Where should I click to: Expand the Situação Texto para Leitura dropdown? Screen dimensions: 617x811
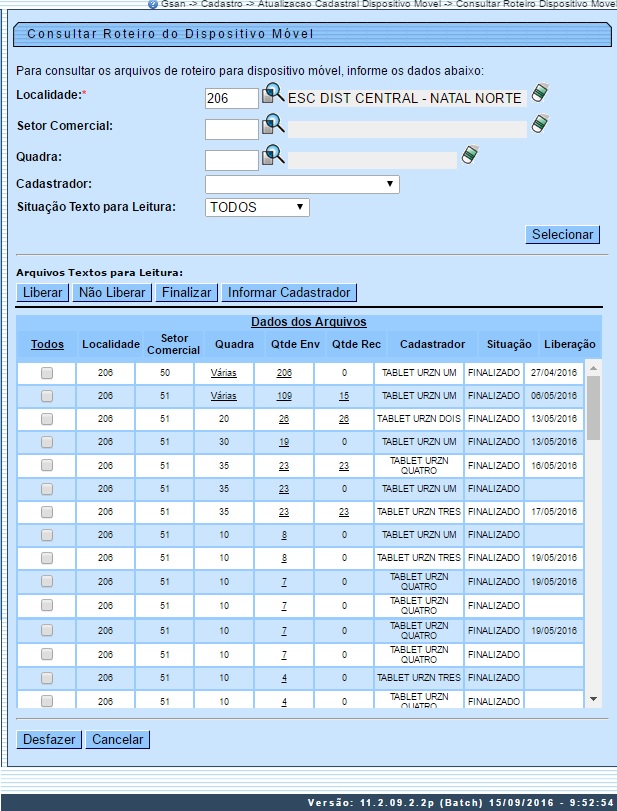257,208
